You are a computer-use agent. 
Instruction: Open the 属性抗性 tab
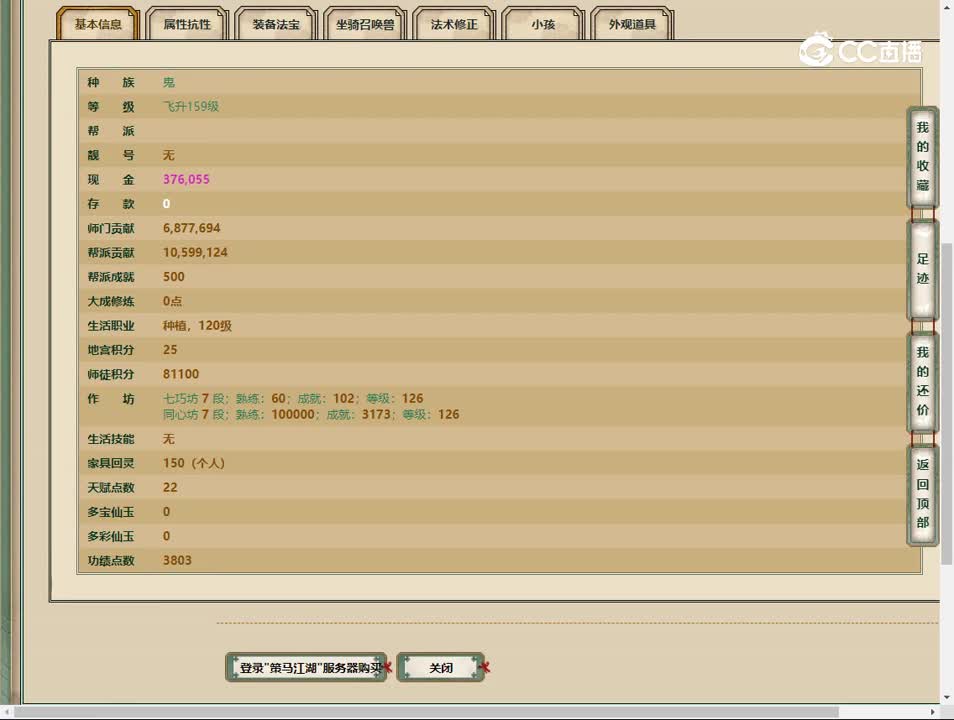187,24
